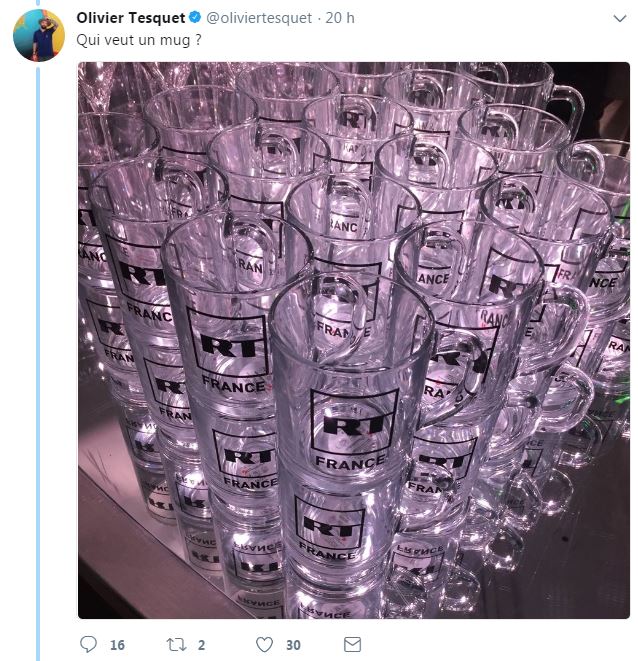Open the tweet via 20 h timestamp
The image size is (638, 661).
click(343, 18)
